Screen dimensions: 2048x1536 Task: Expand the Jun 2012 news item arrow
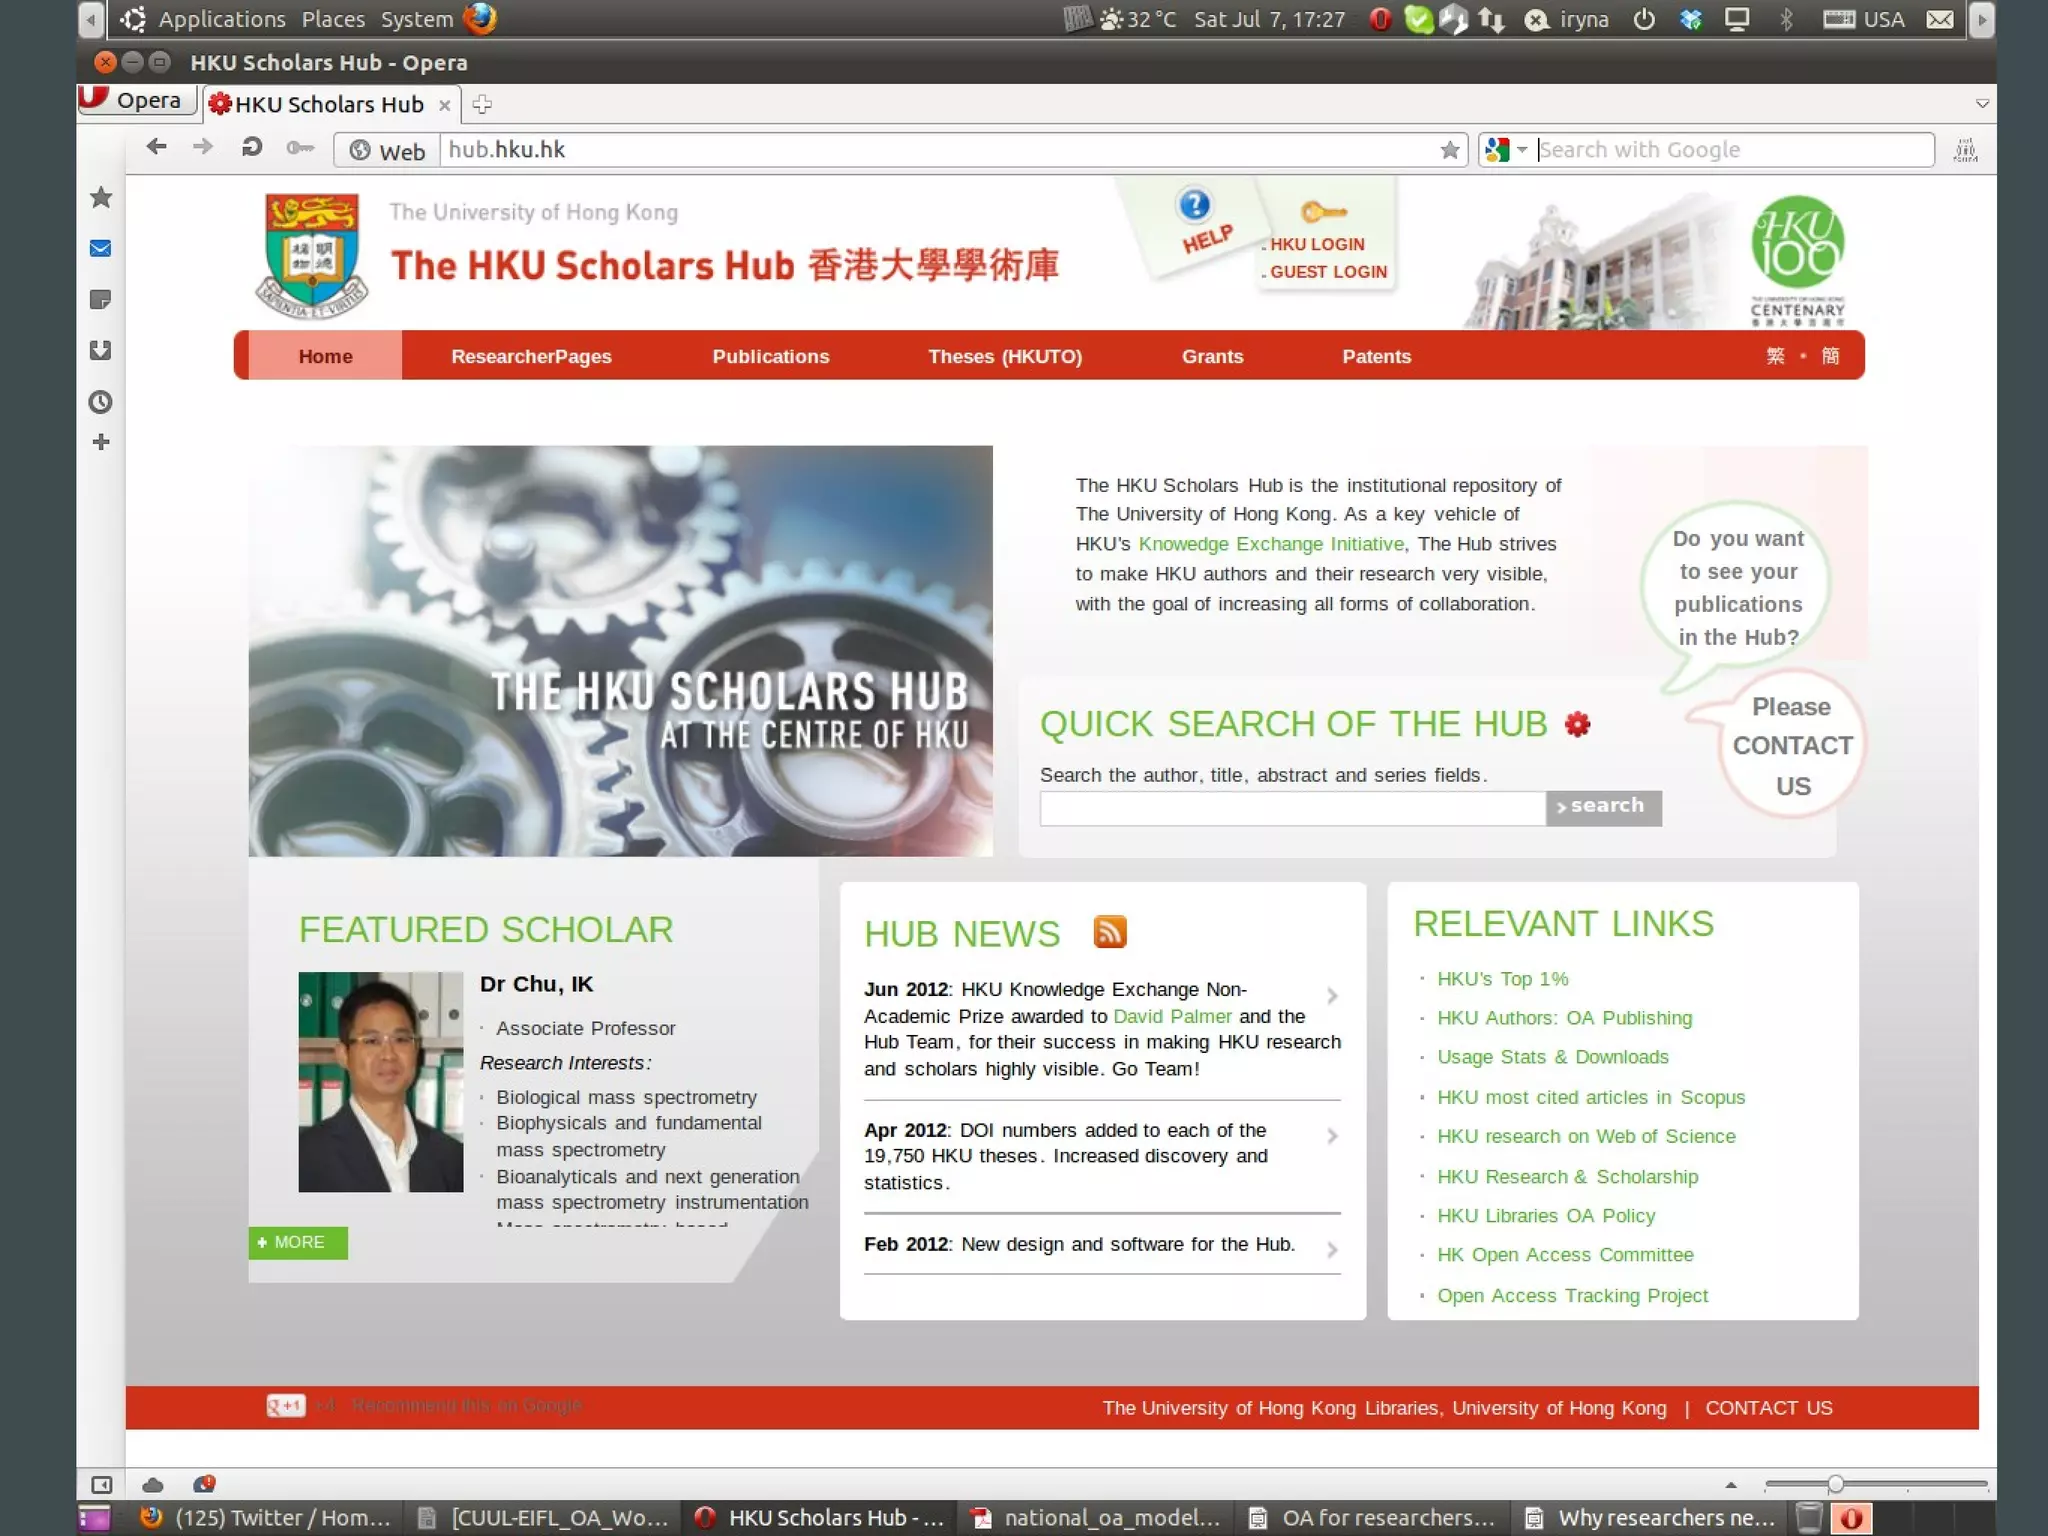click(1333, 996)
